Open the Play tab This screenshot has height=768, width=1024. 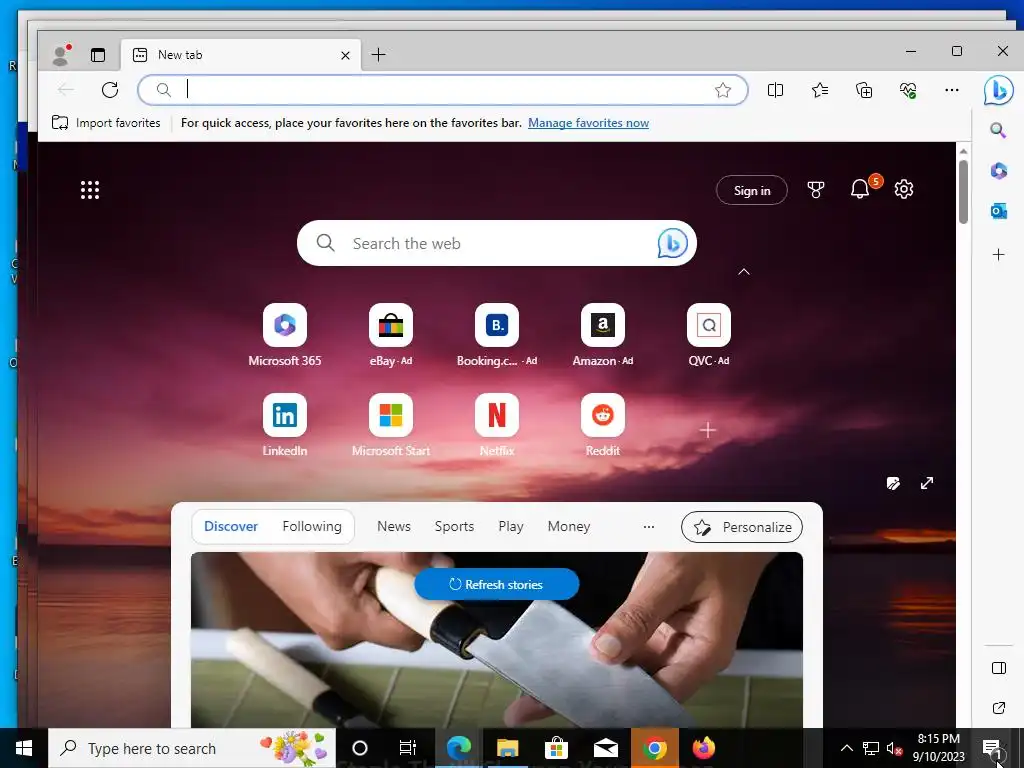click(x=511, y=526)
